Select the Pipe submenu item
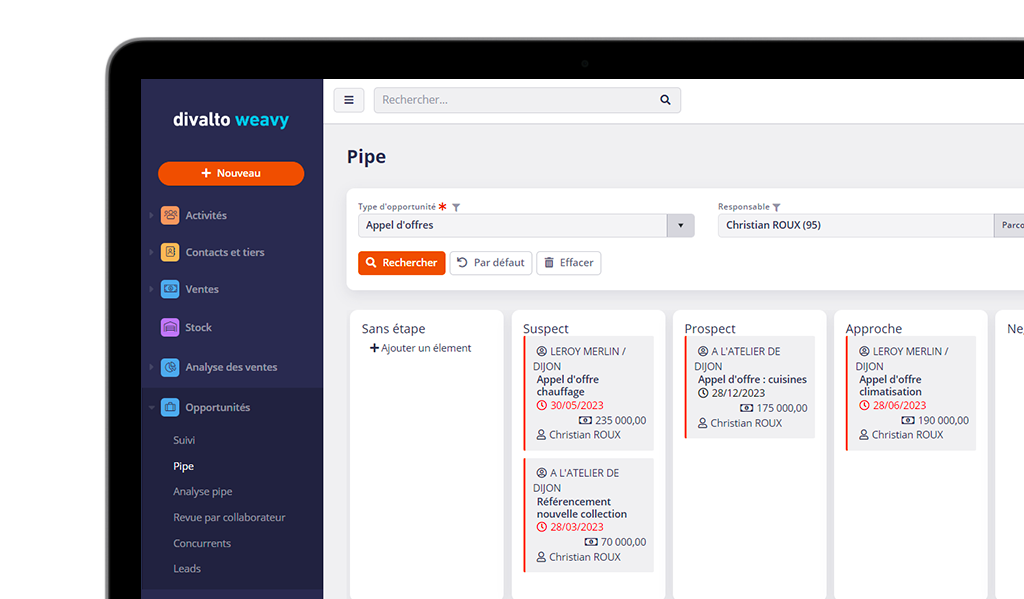 tap(184, 466)
